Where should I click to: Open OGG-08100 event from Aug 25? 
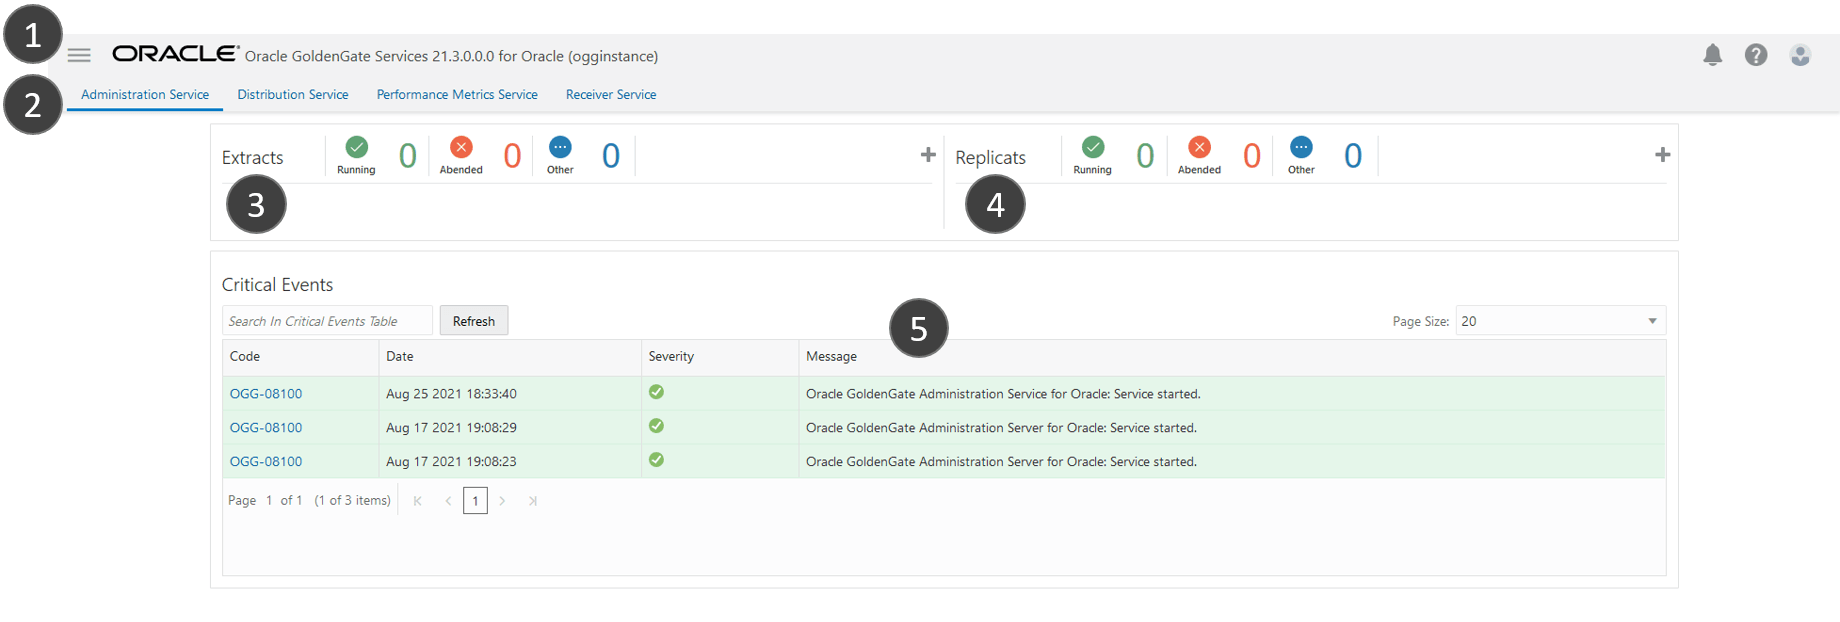point(266,394)
